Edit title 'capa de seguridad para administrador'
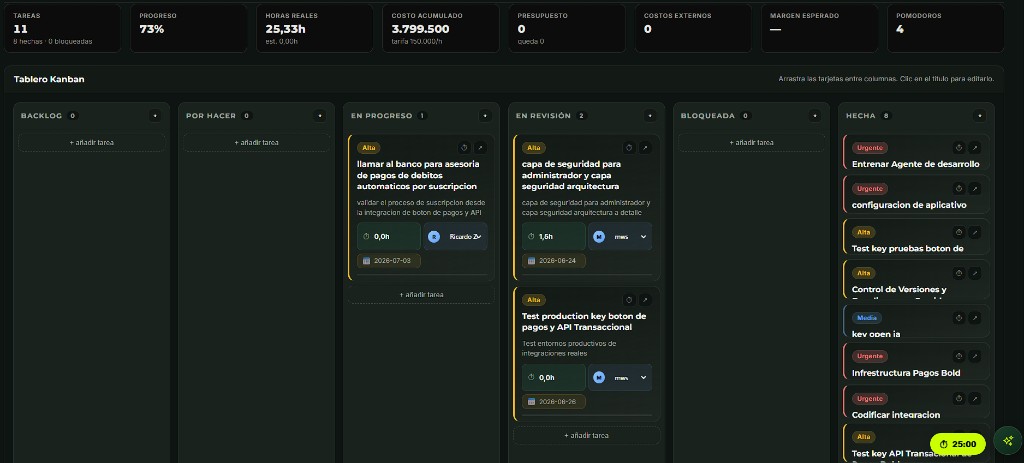This screenshot has width=1024, height=463. (571, 175)
